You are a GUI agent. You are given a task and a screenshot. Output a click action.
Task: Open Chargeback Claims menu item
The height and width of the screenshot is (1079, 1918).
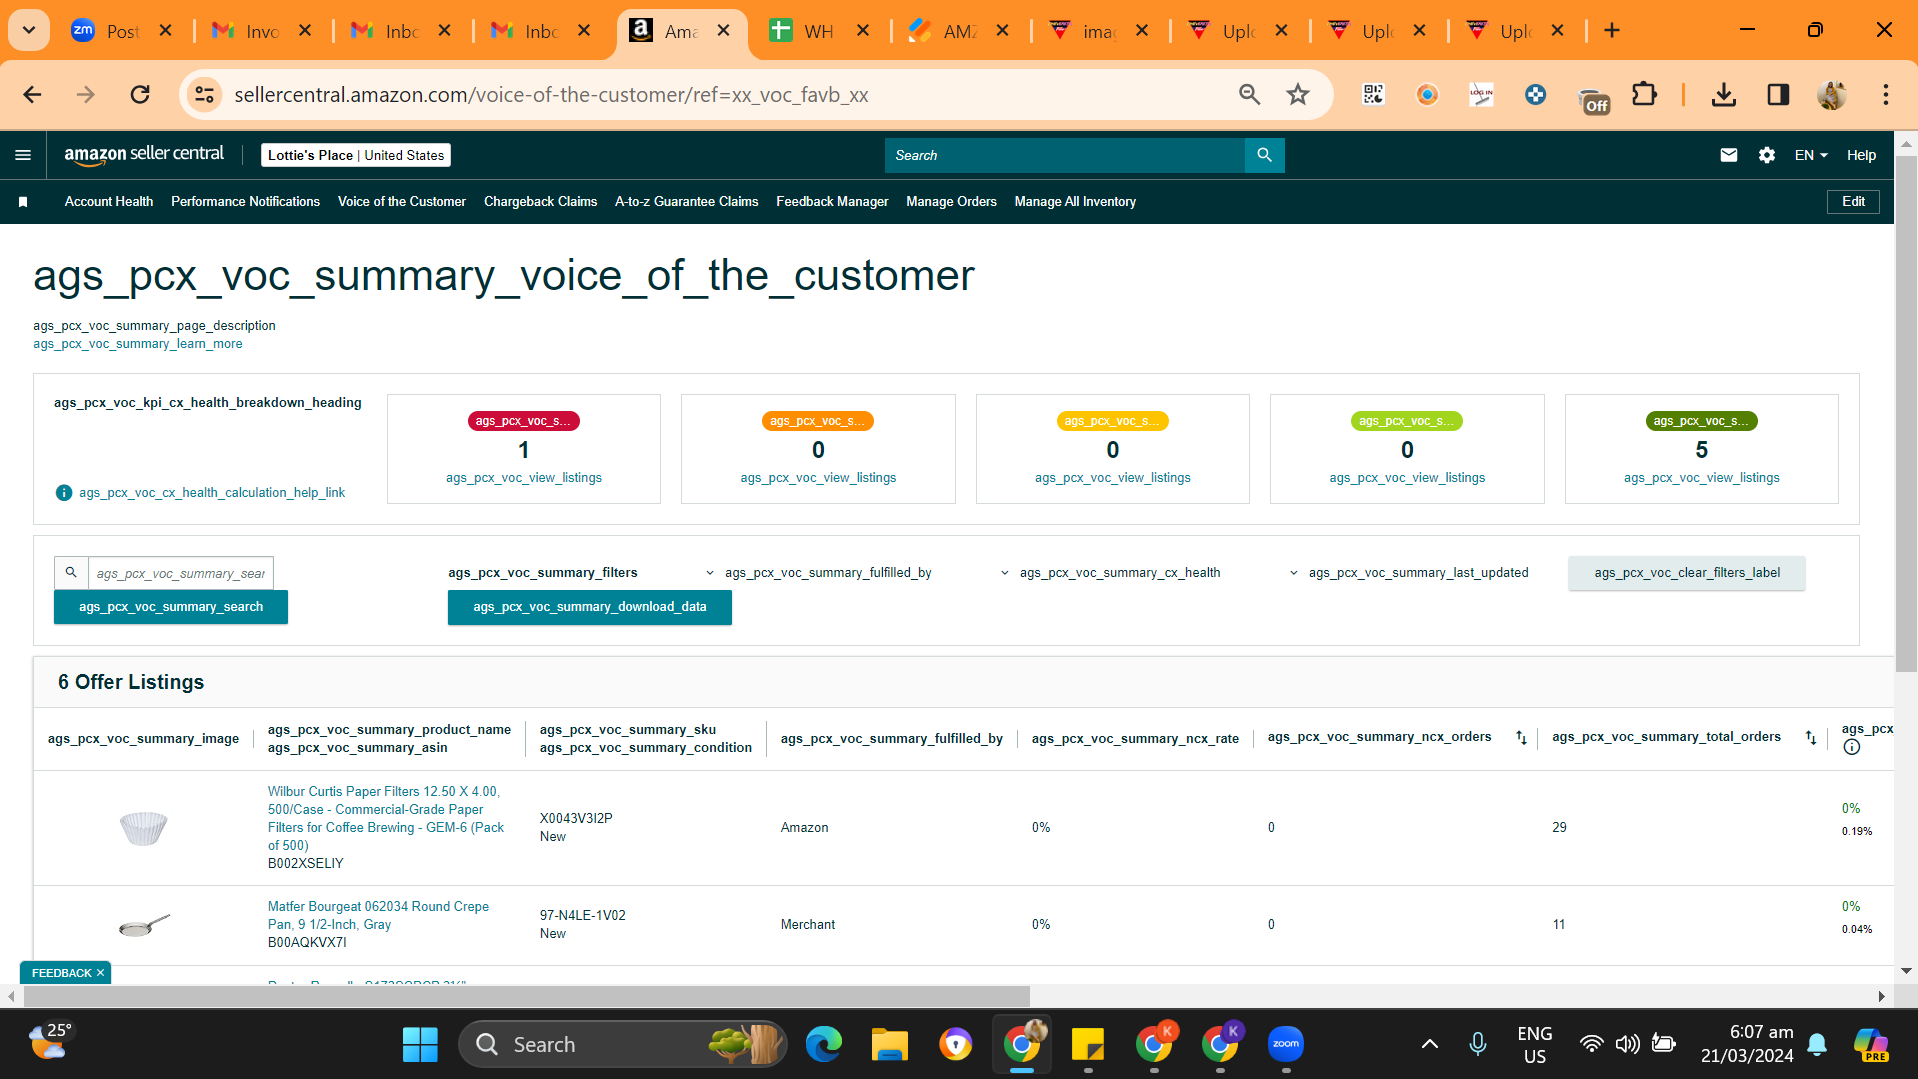[540, 202]
